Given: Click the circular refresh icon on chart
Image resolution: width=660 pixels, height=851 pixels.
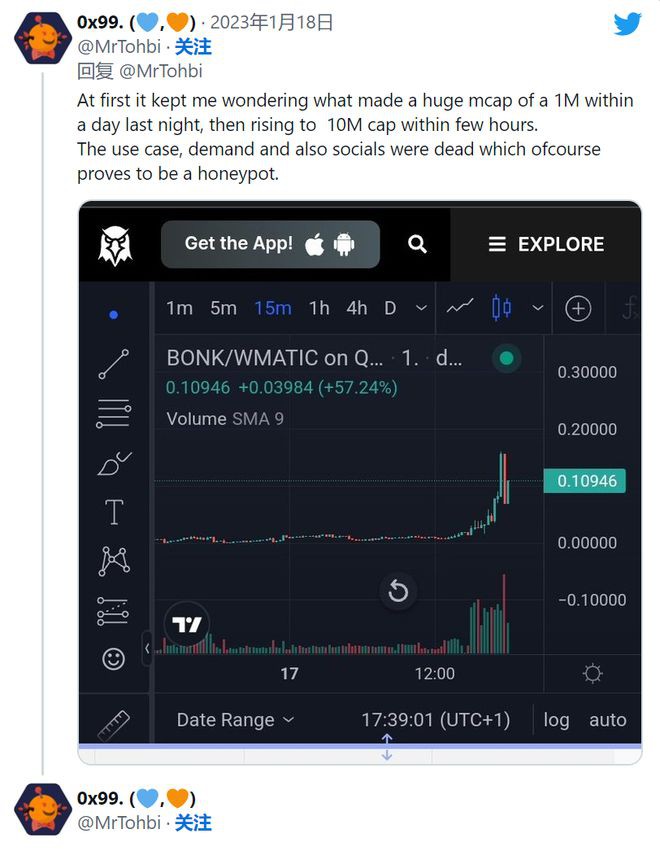Looking at the screenshot, I should coord(399,592).
